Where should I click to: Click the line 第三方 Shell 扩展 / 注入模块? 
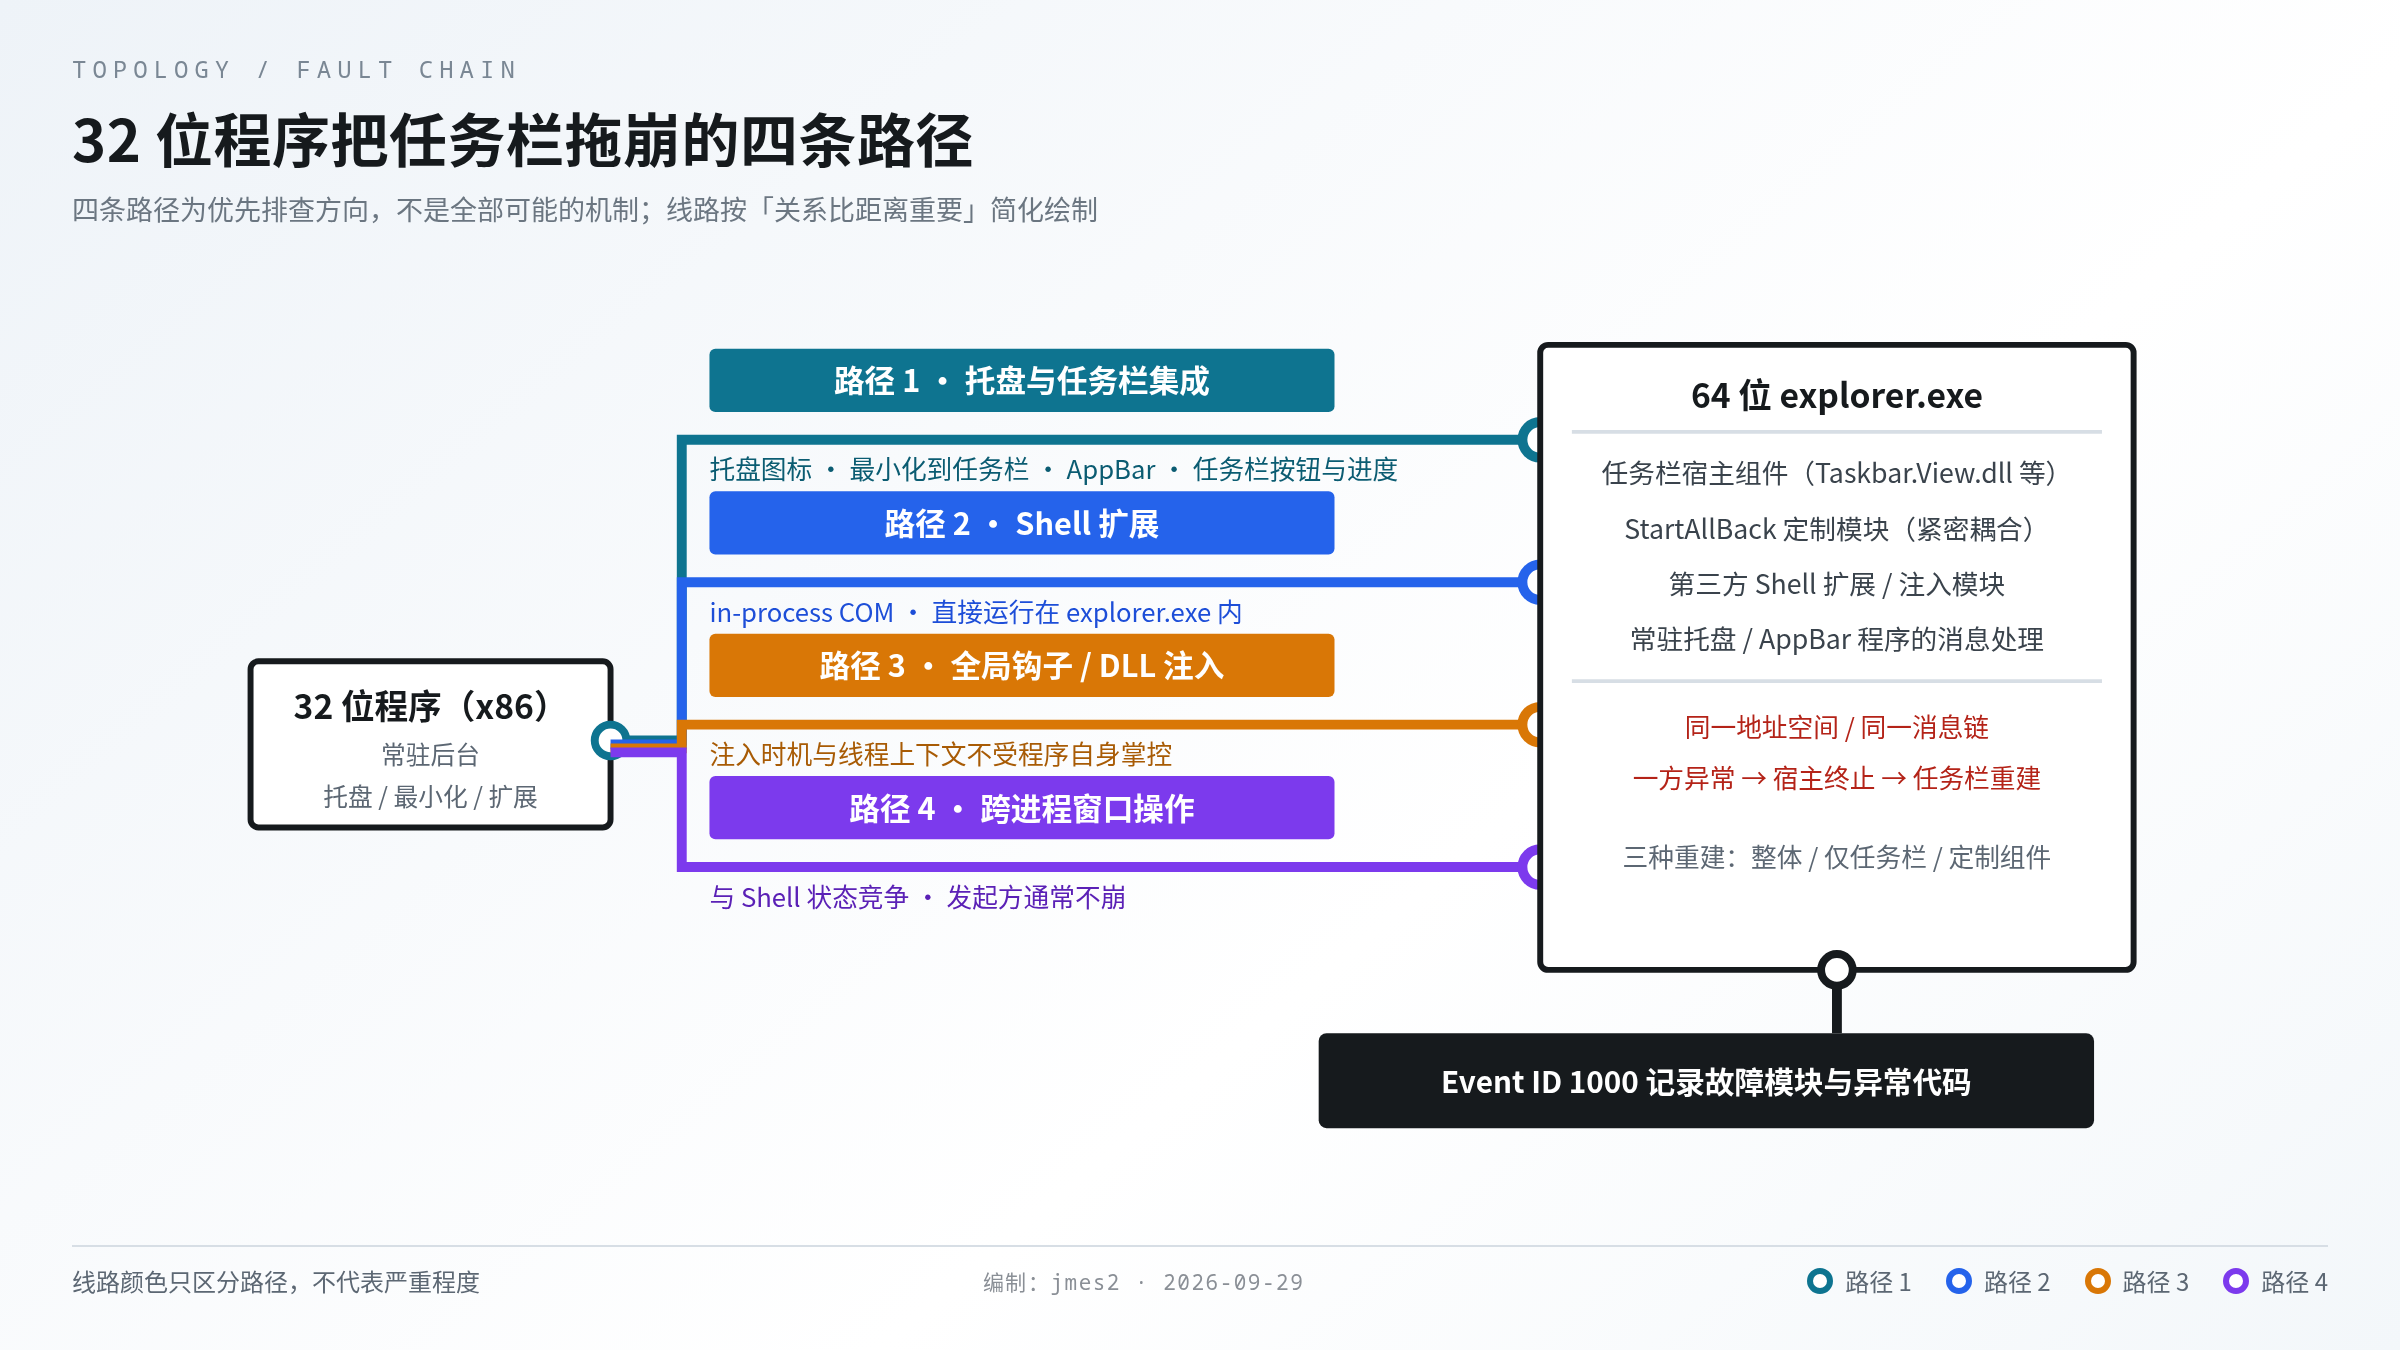1836,584
